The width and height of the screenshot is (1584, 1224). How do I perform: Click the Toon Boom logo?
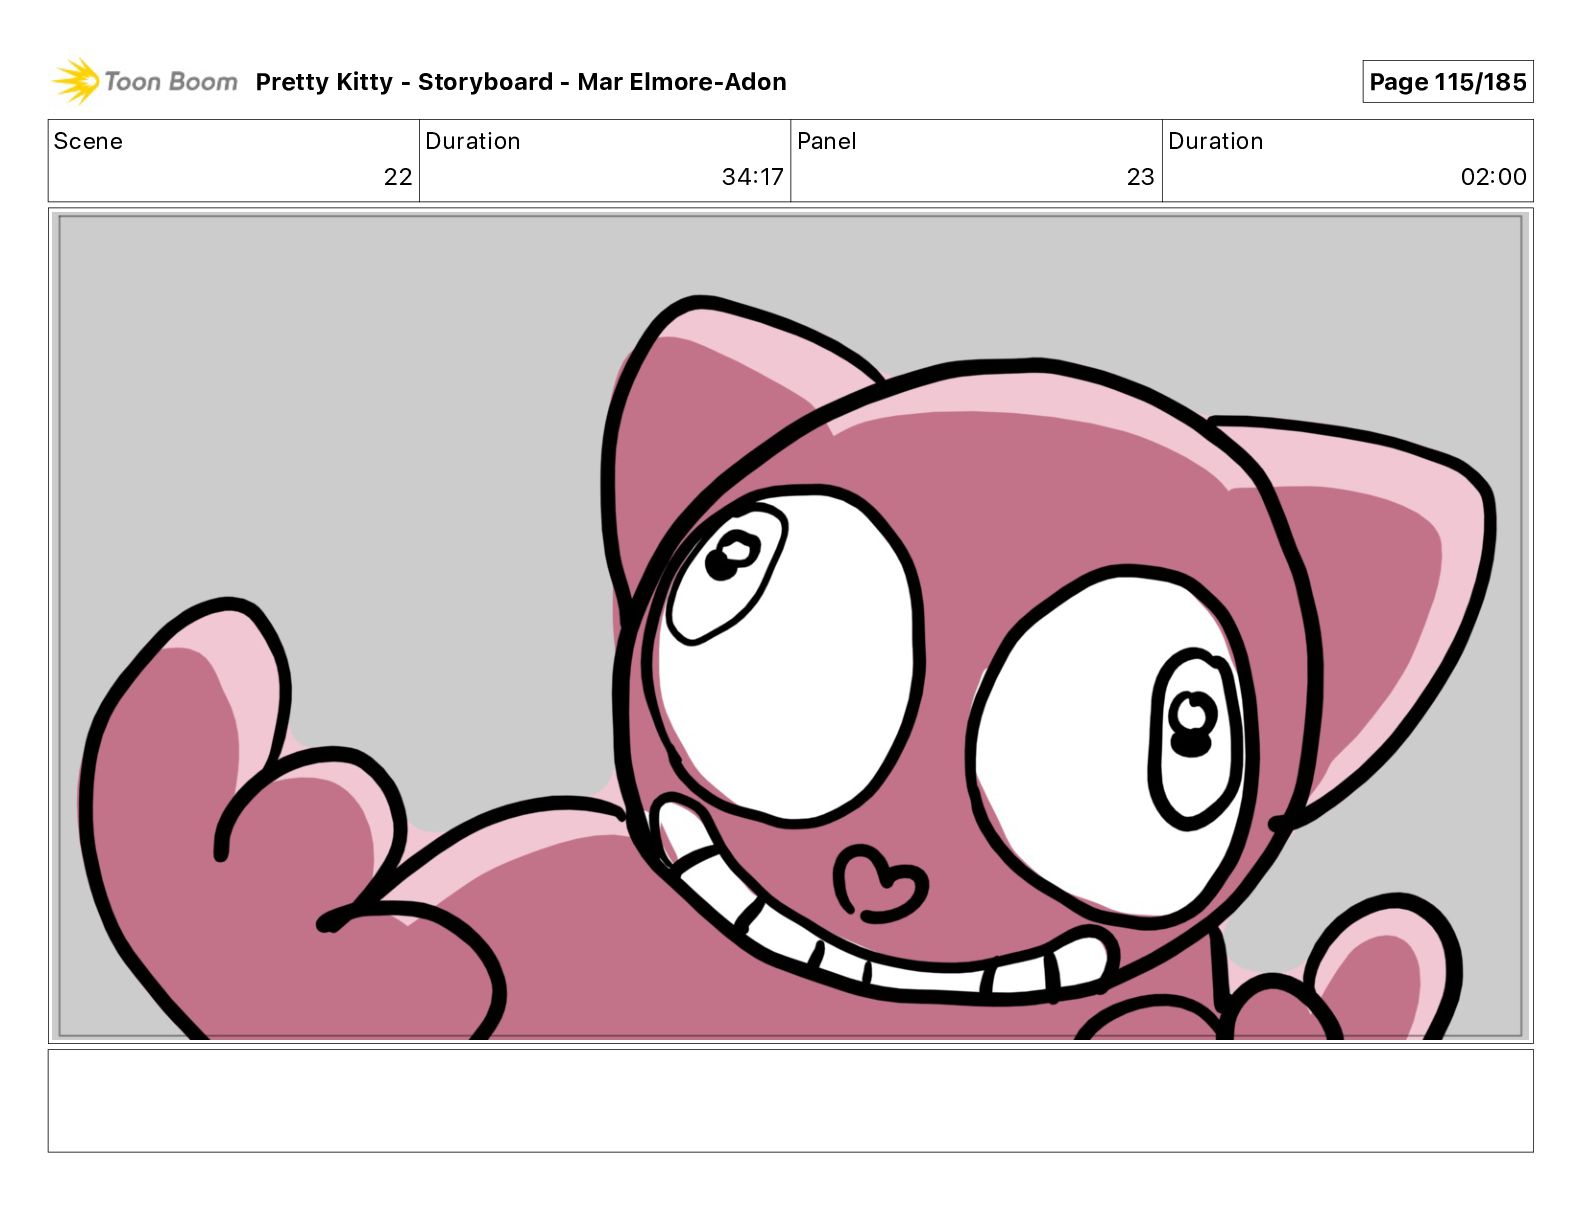pyautogui.click(x=145, y=81)
